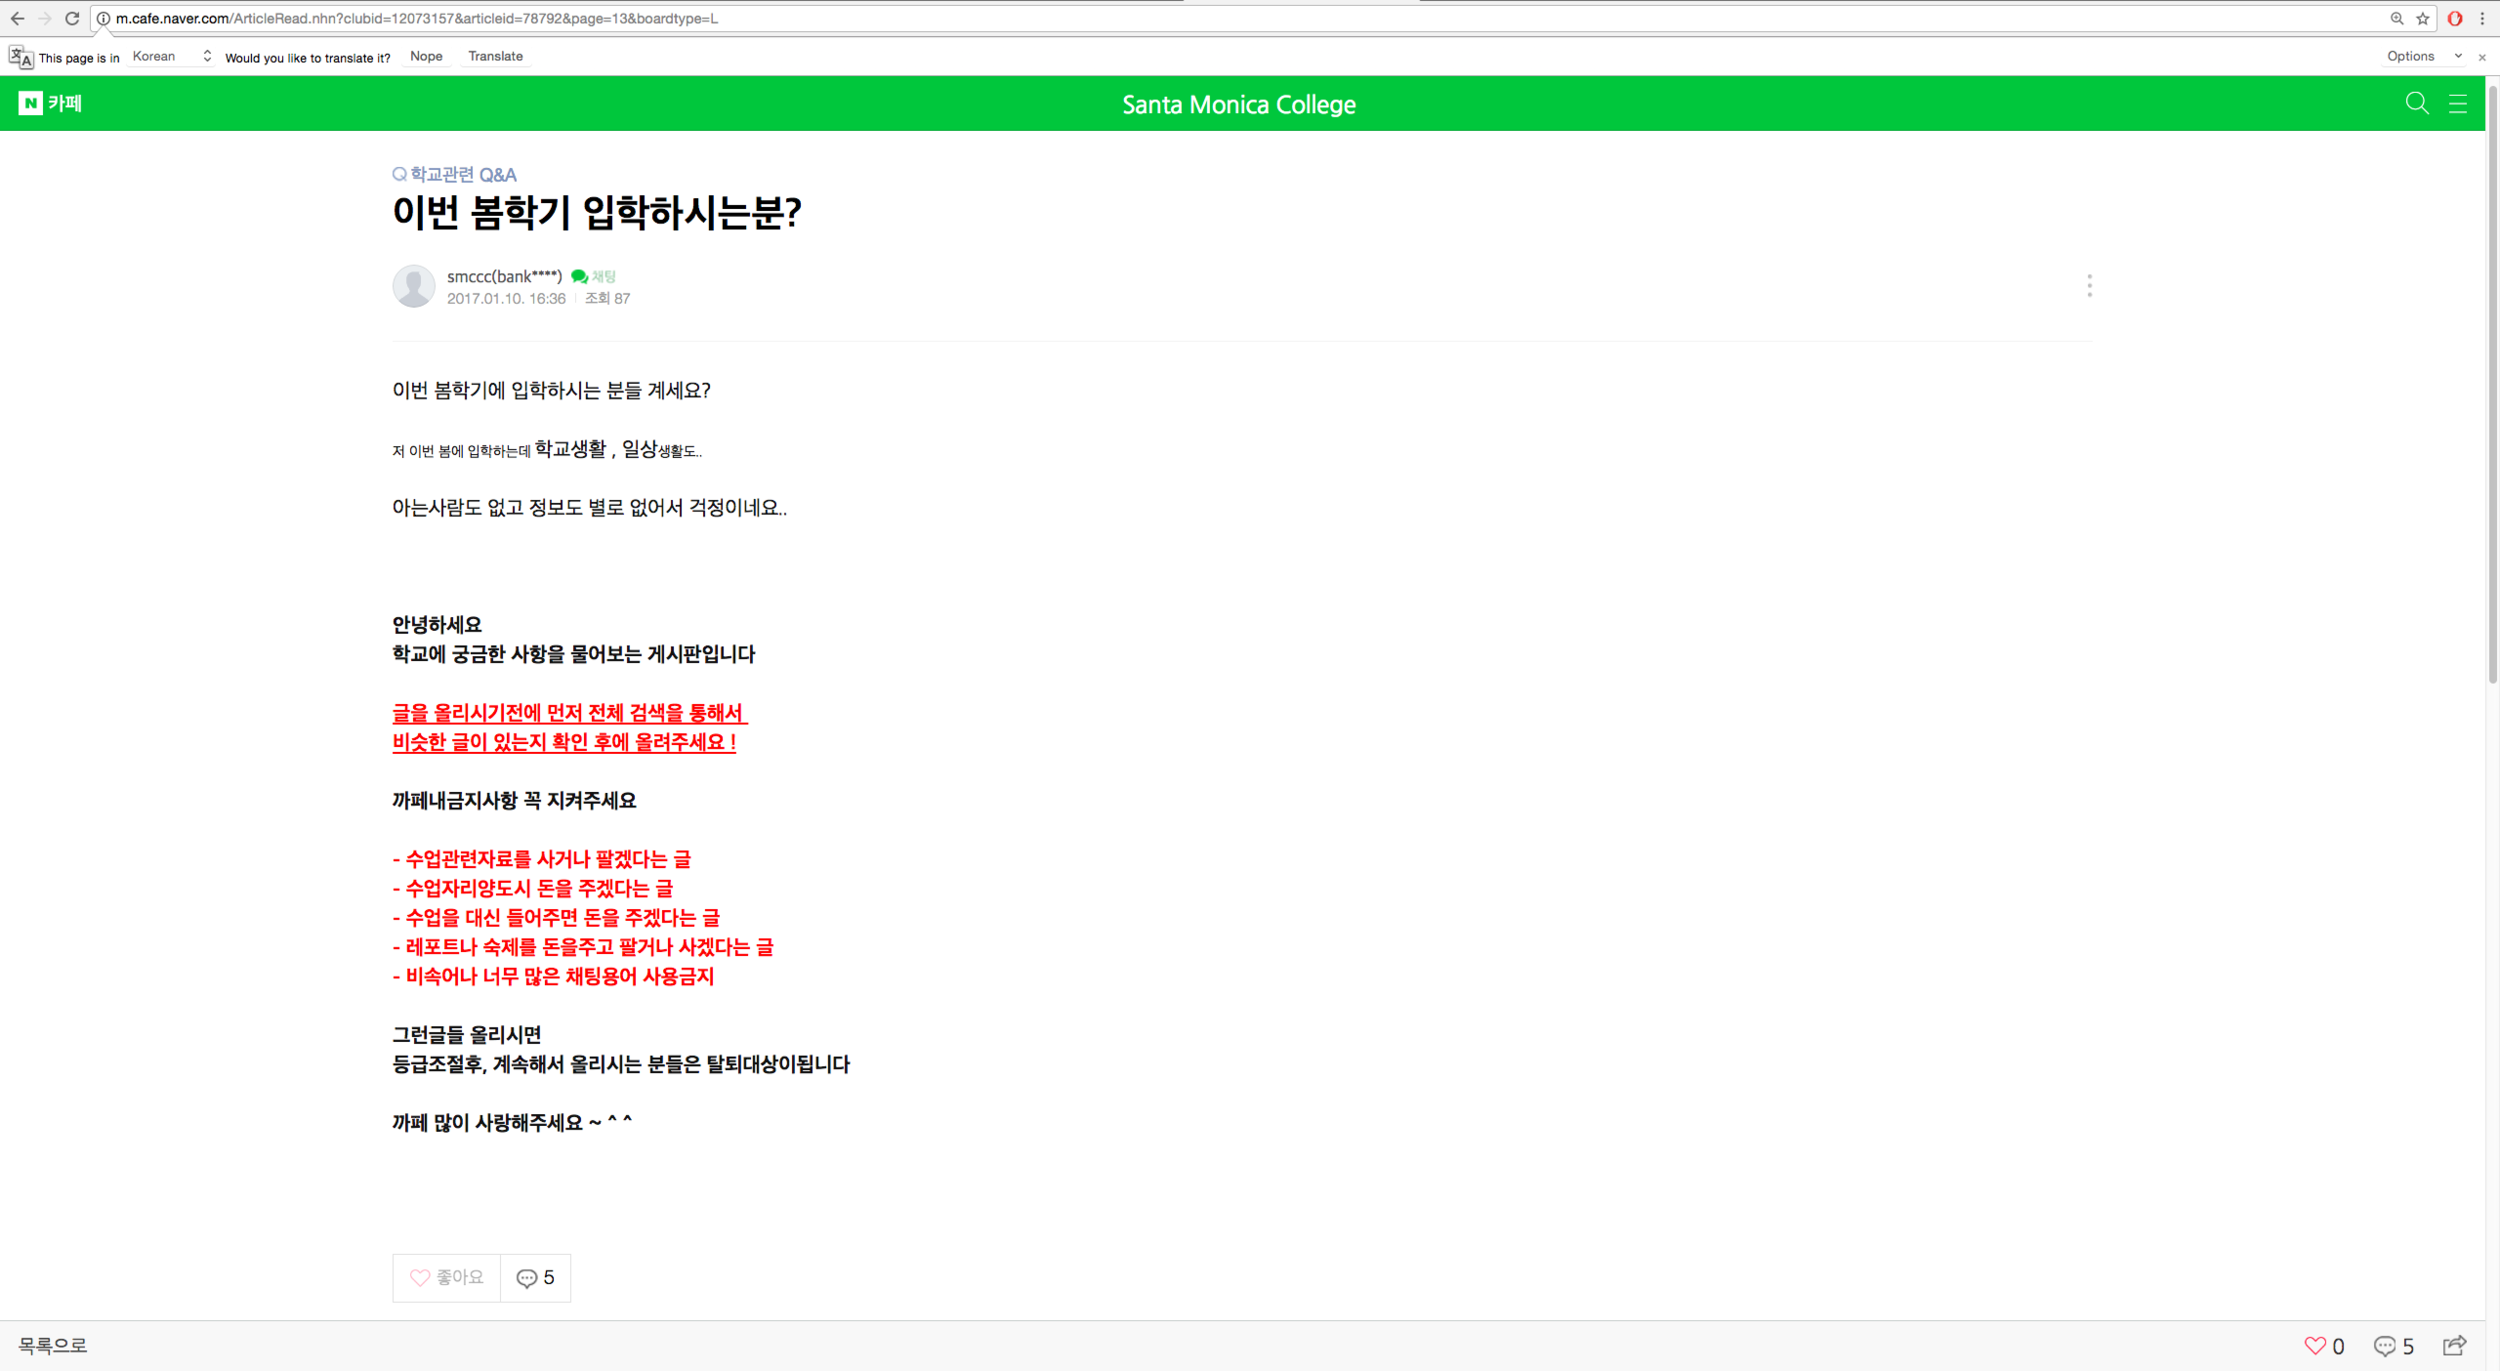
Task: Click the view count 조회 87
Action: pyautogui.click(x=608, y=299)
